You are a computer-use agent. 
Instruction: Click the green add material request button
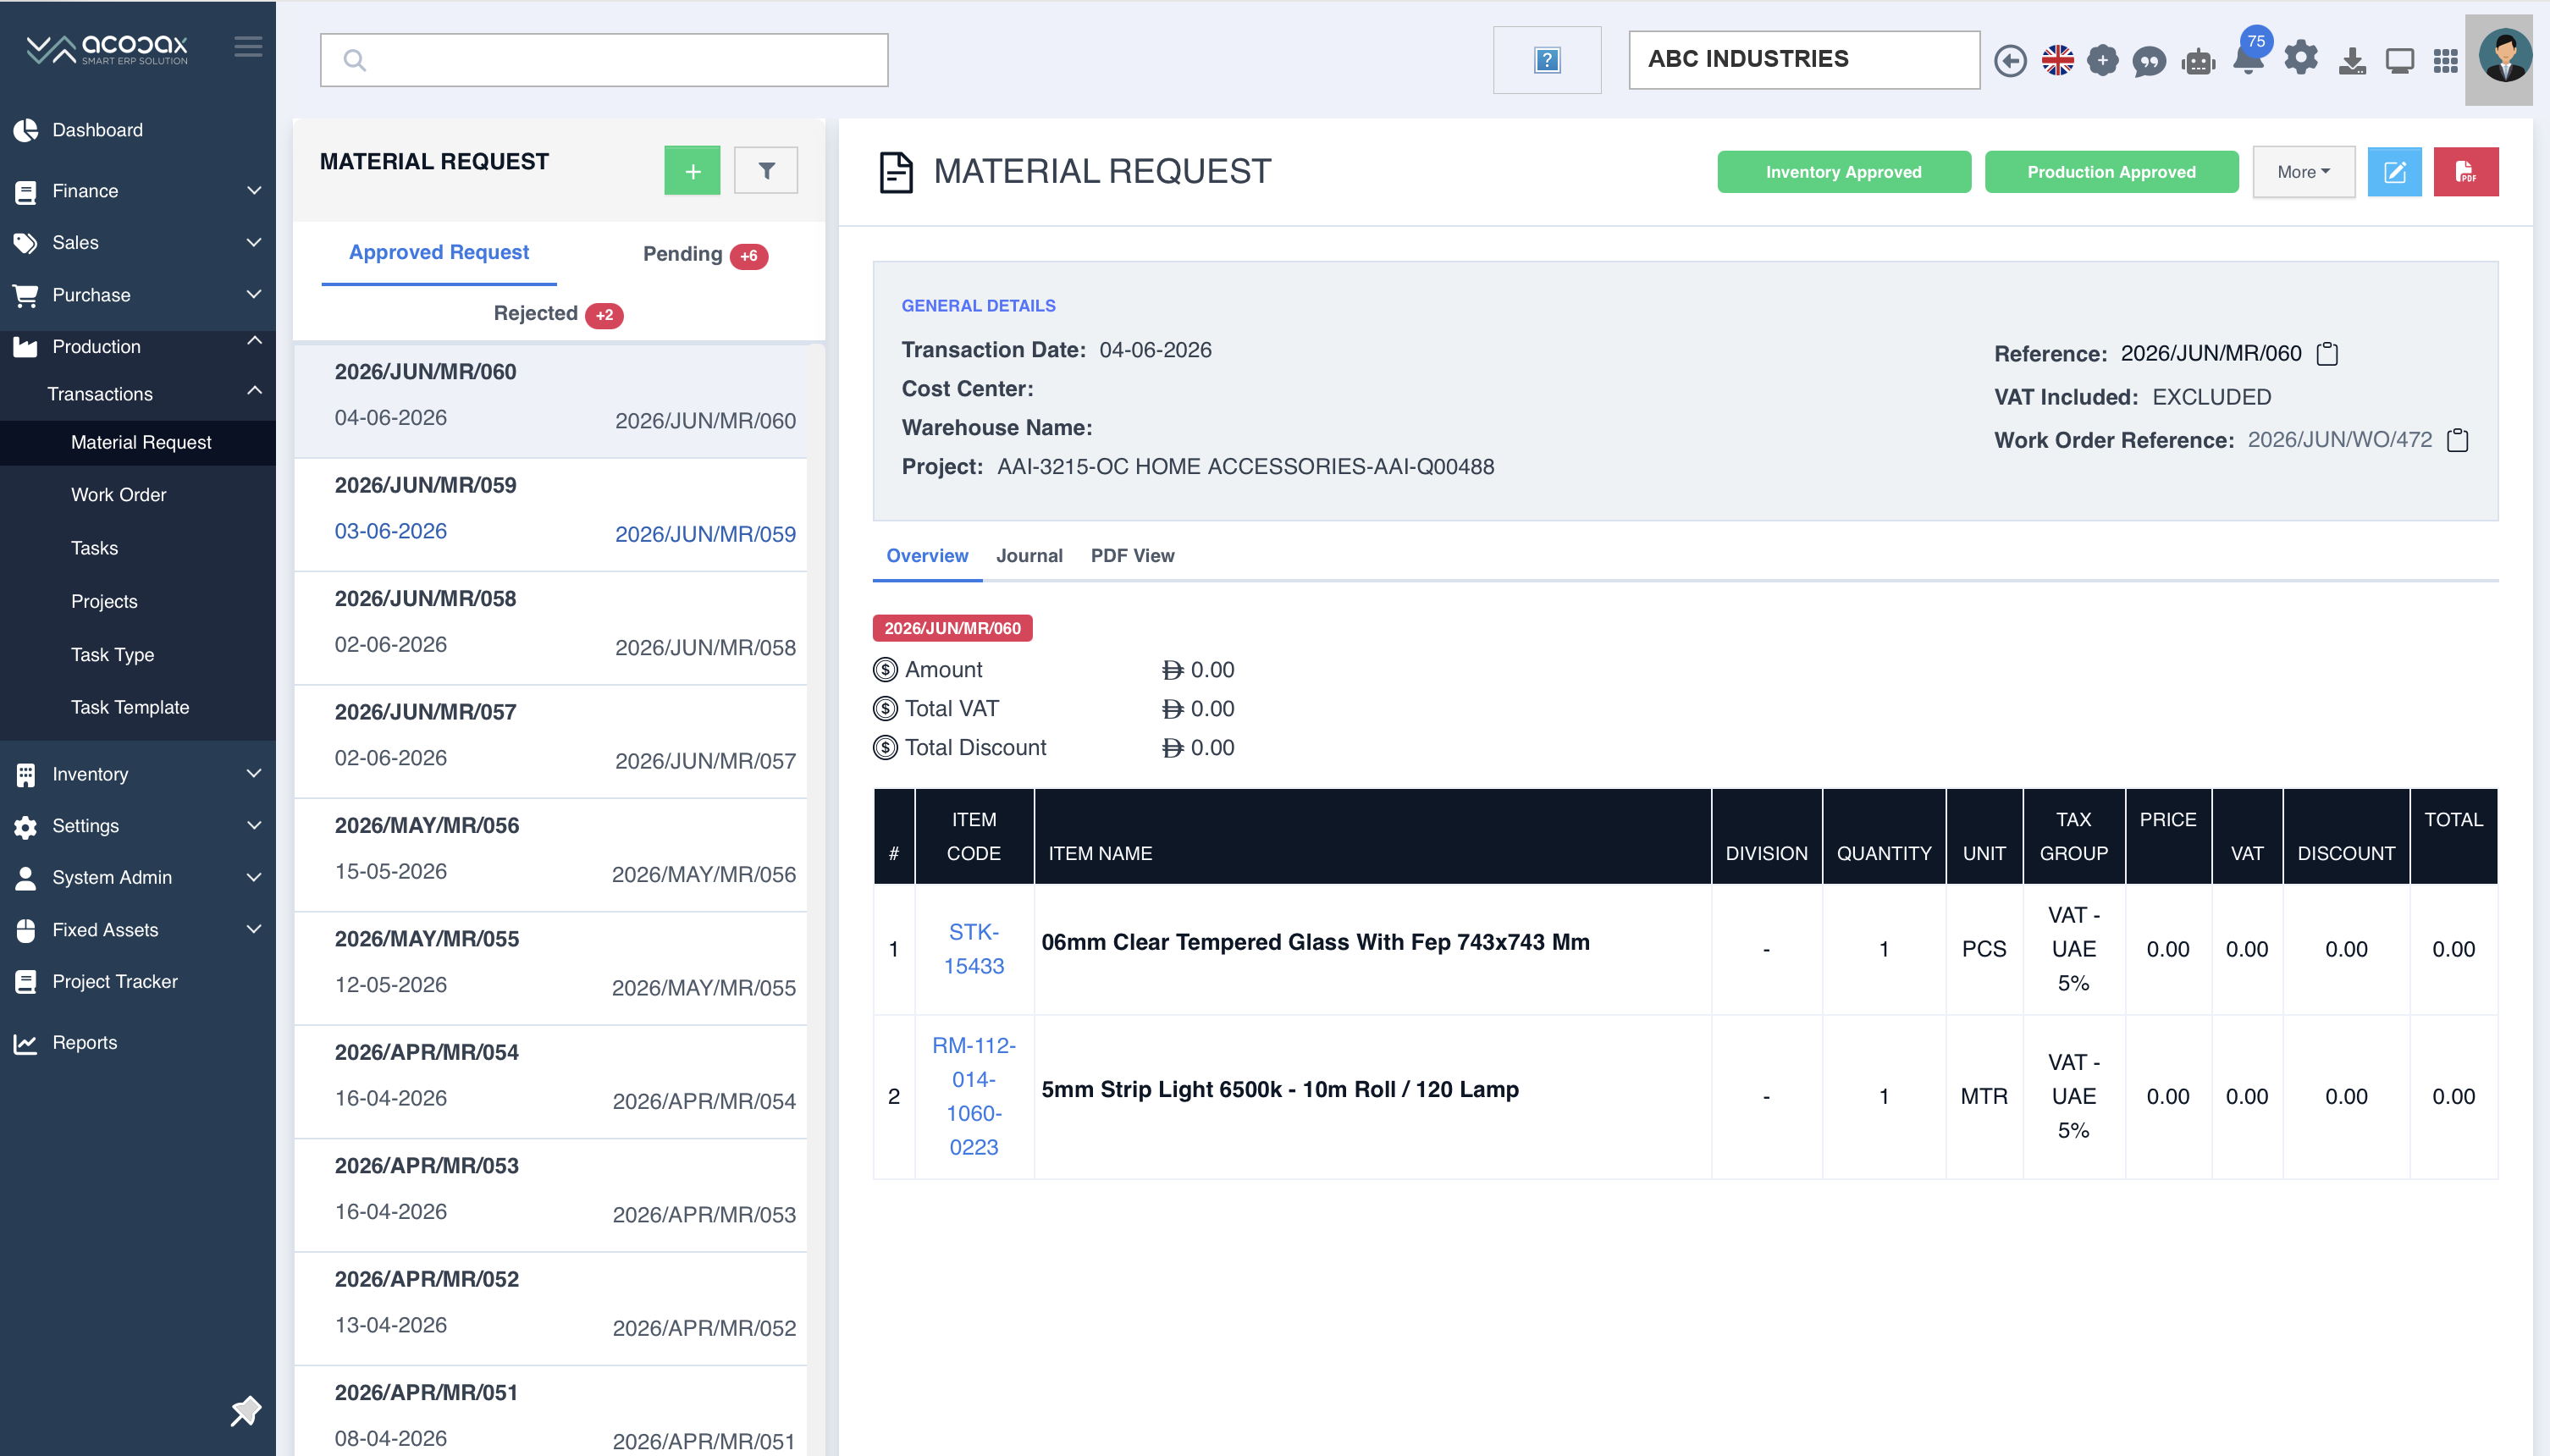pyautogui.click(x=692, y=171)
